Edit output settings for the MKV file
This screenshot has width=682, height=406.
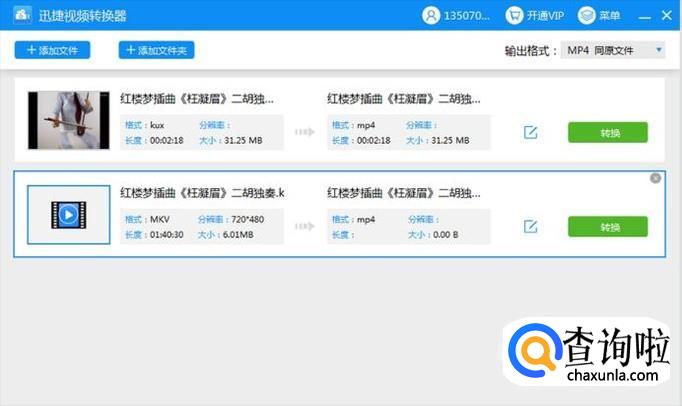(530, 227)
